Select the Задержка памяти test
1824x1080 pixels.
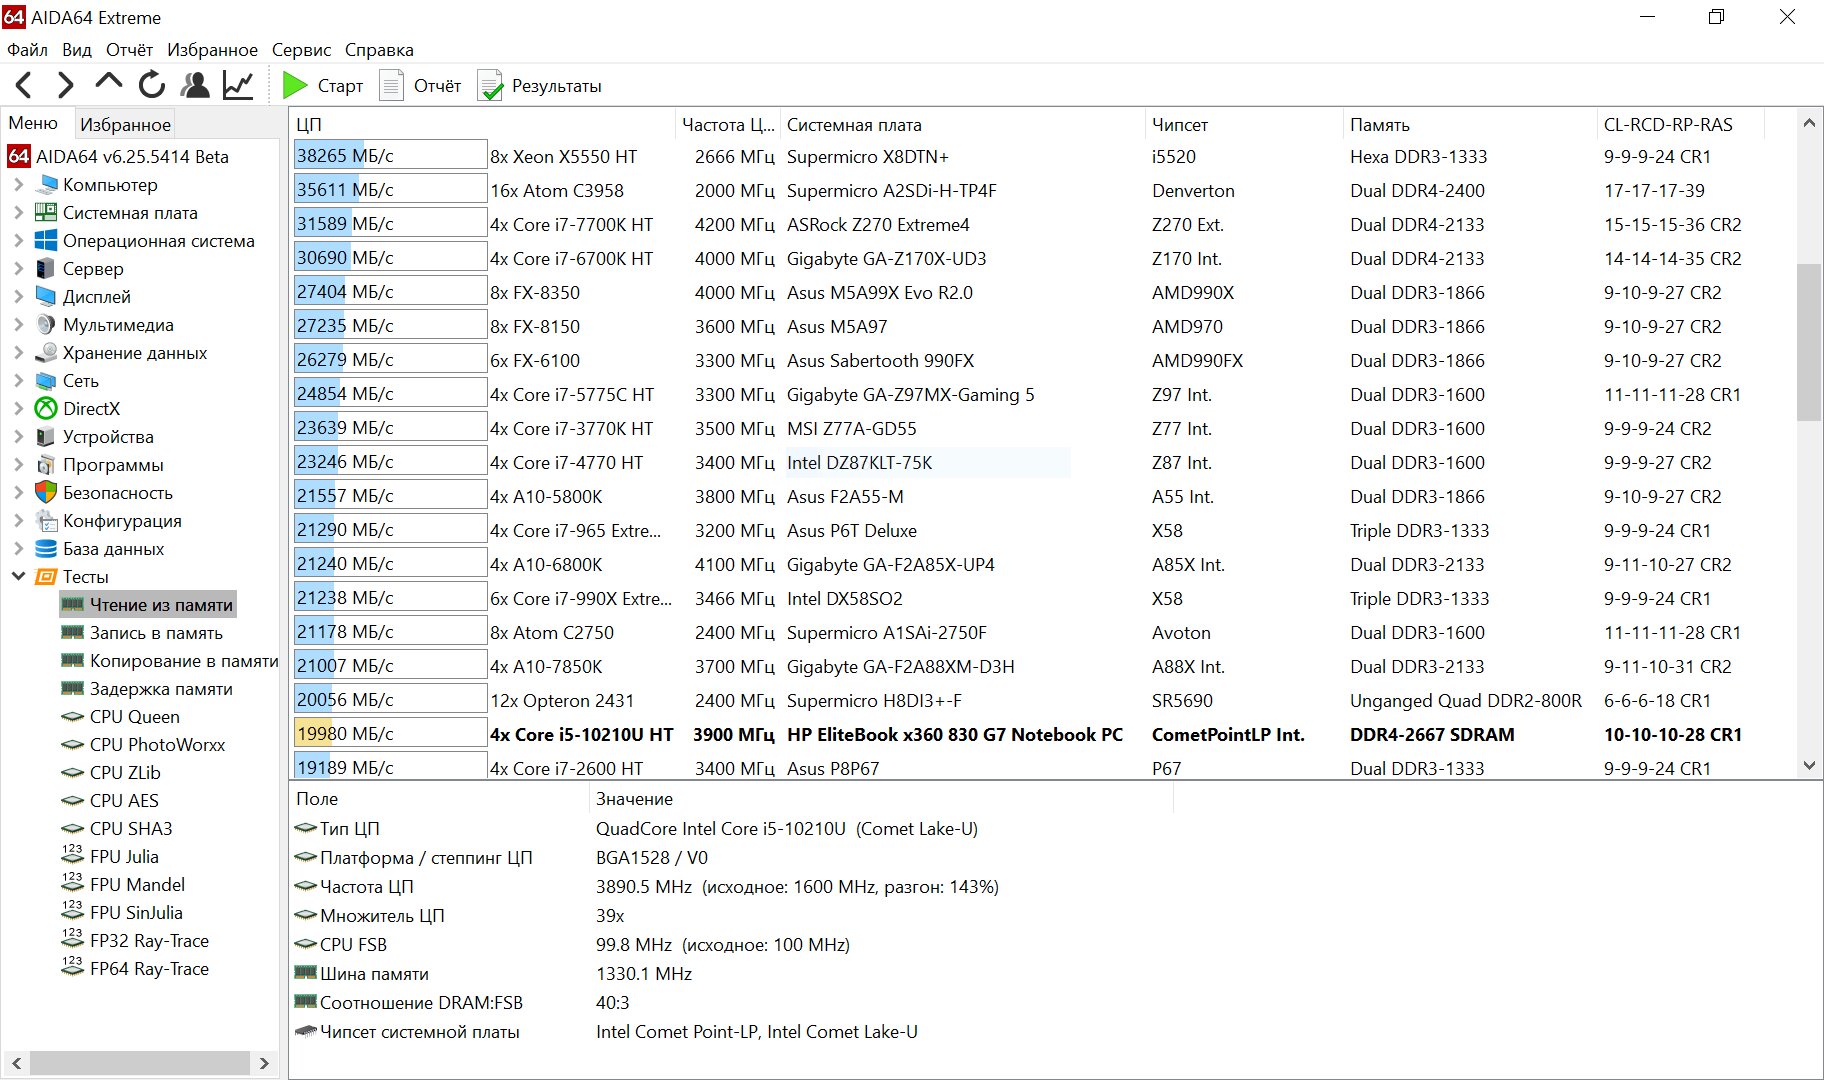click(147, 689)
